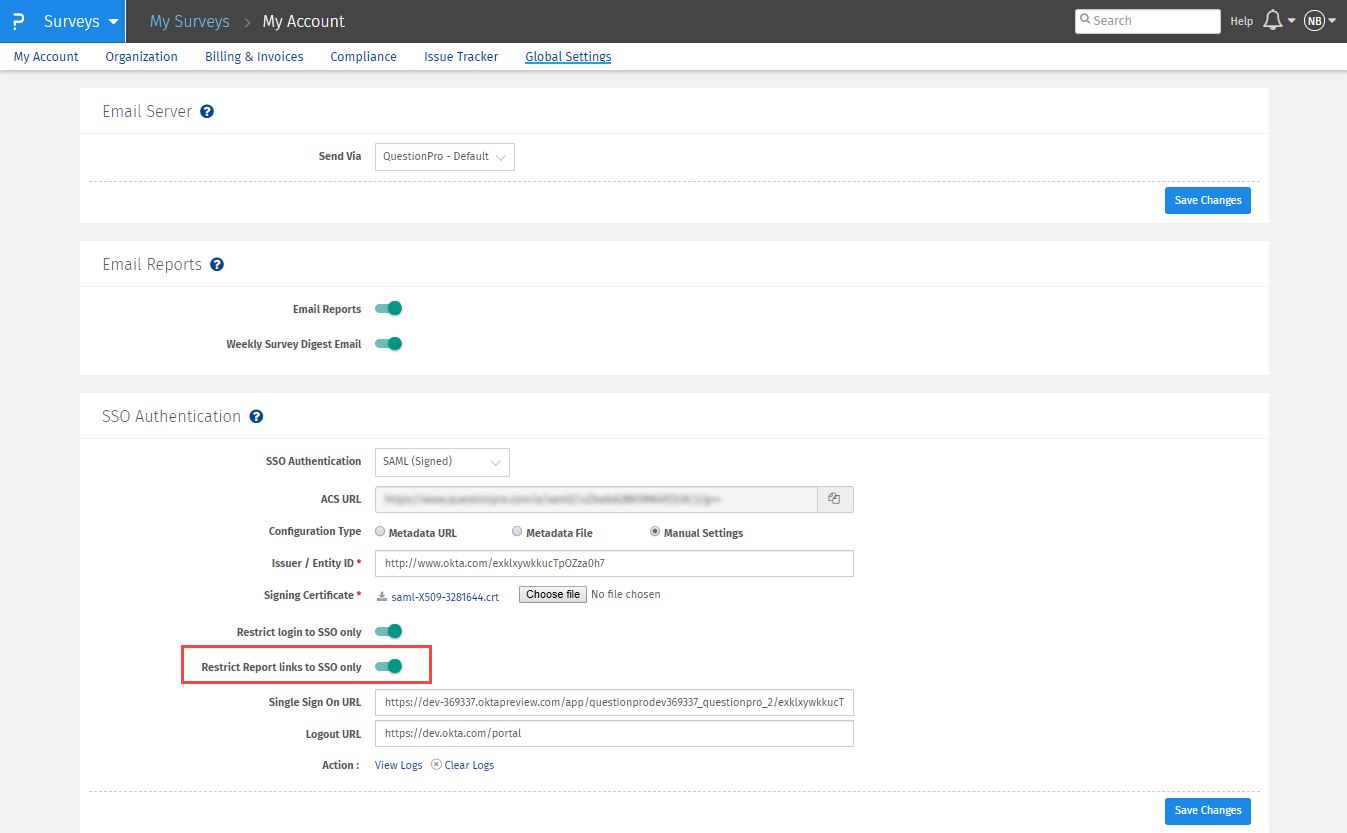Viewport: 1347px width, 833px height.
Task: Open the NB user avatar menu
Action: (1314, 21)
